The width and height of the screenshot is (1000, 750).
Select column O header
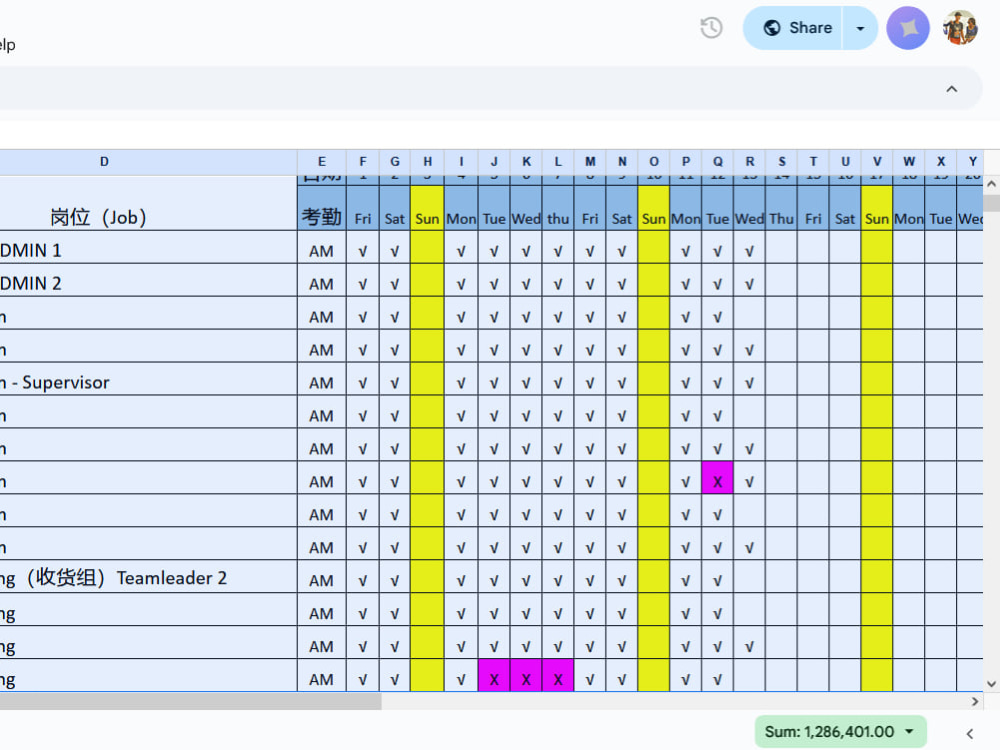[x=654, y=162]
